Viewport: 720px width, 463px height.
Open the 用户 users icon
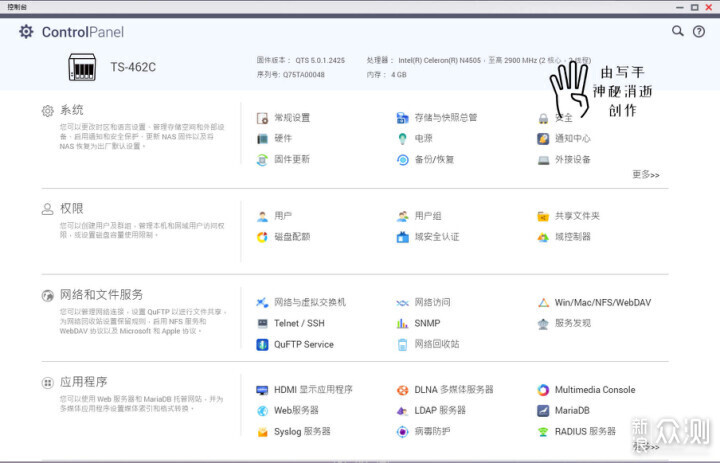pos(262,216)
